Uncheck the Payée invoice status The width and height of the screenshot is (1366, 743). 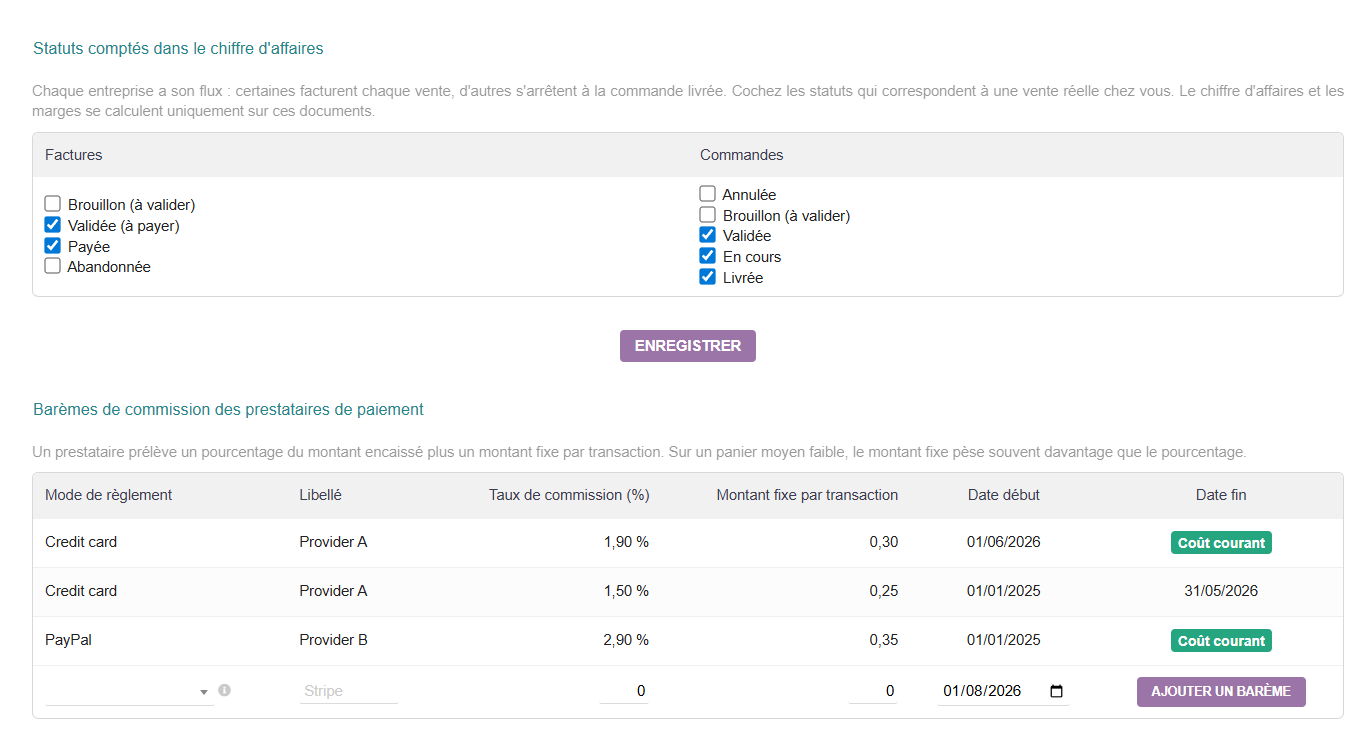pyautogui.click(x=53, y=246)
